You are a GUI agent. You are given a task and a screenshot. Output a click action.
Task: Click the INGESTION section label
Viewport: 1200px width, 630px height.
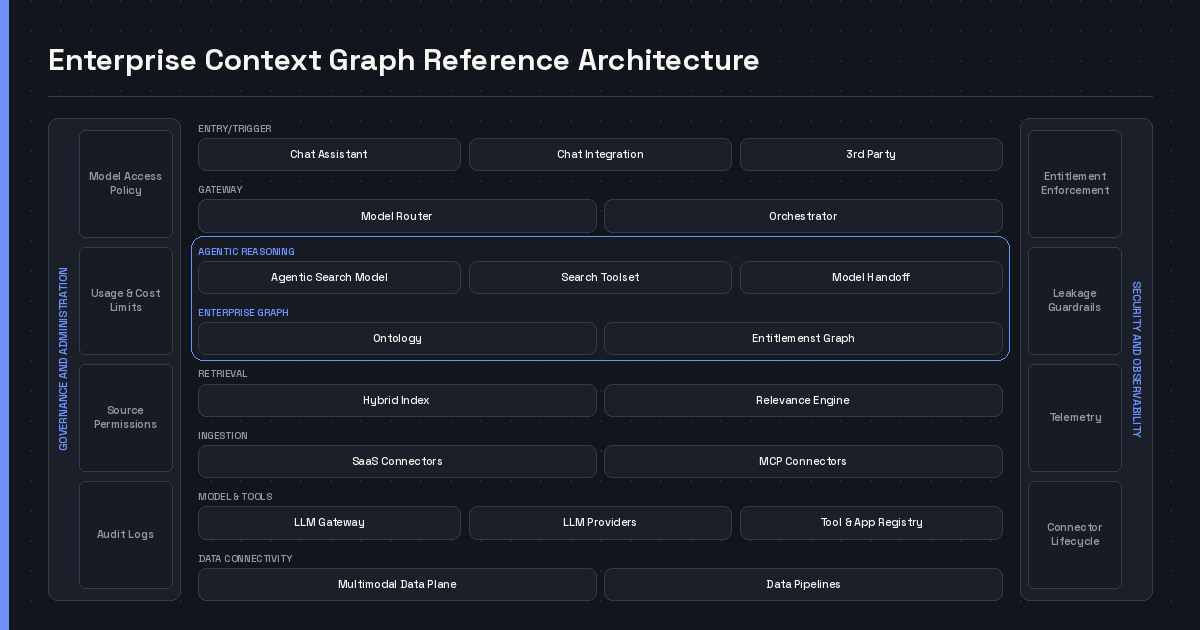pyautogui.click(x=223, y=436)
